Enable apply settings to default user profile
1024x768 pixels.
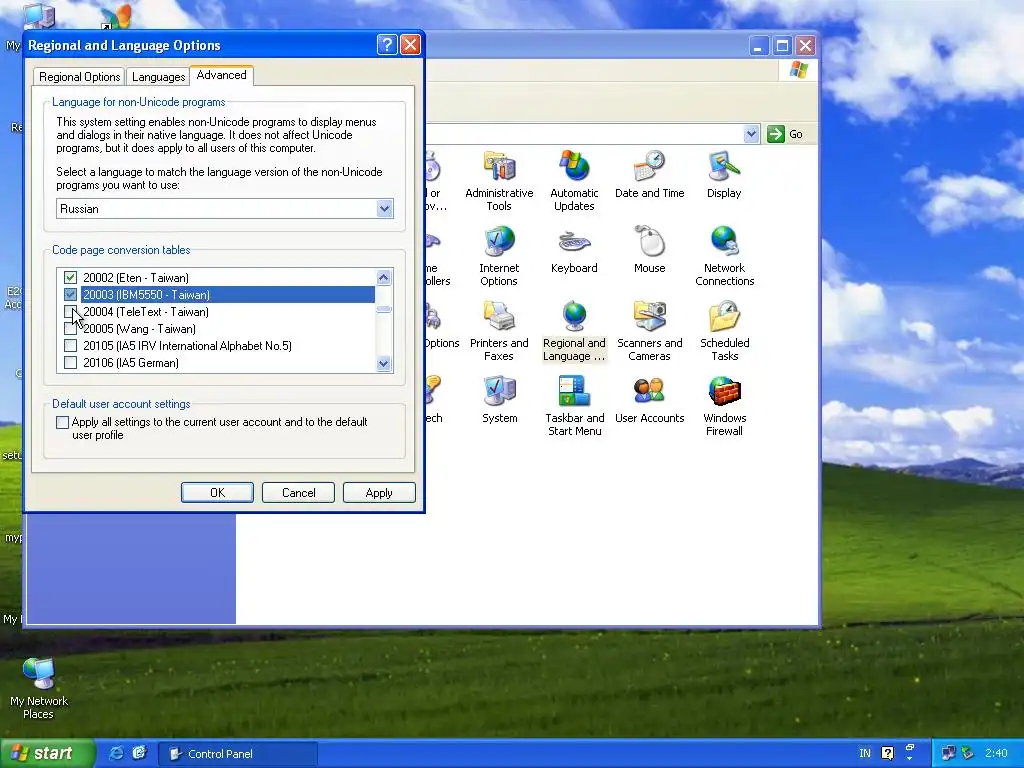(63, 423)
